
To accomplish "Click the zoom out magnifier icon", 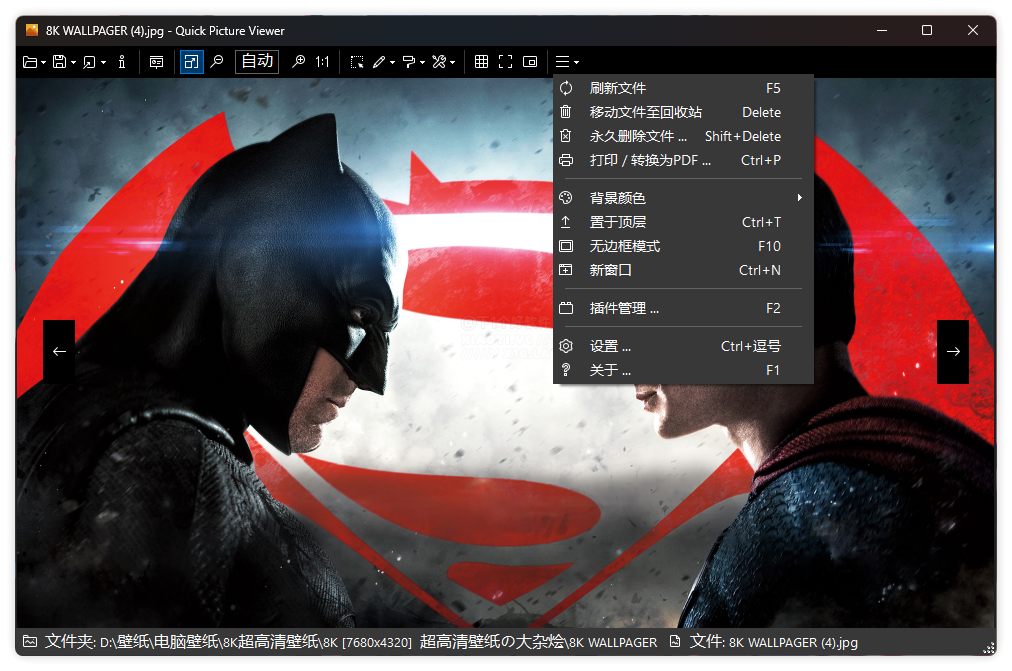I will pos(218,61).
